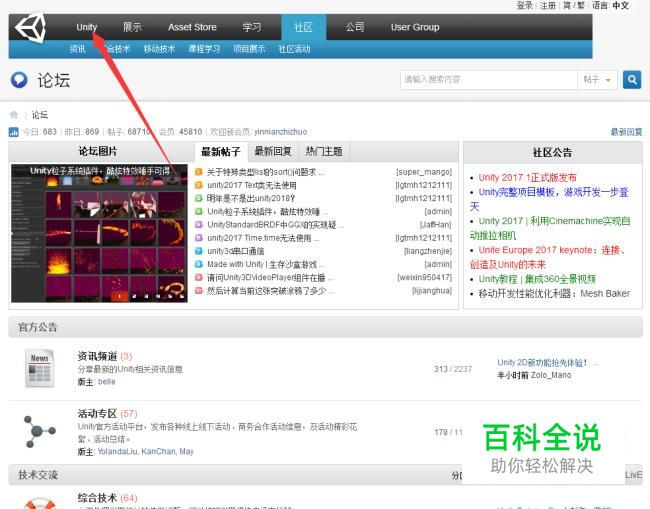Go to 移动技术 submenu
Image resolution: width=650 pixels, height=509 pixels.
tap(159, 49)
